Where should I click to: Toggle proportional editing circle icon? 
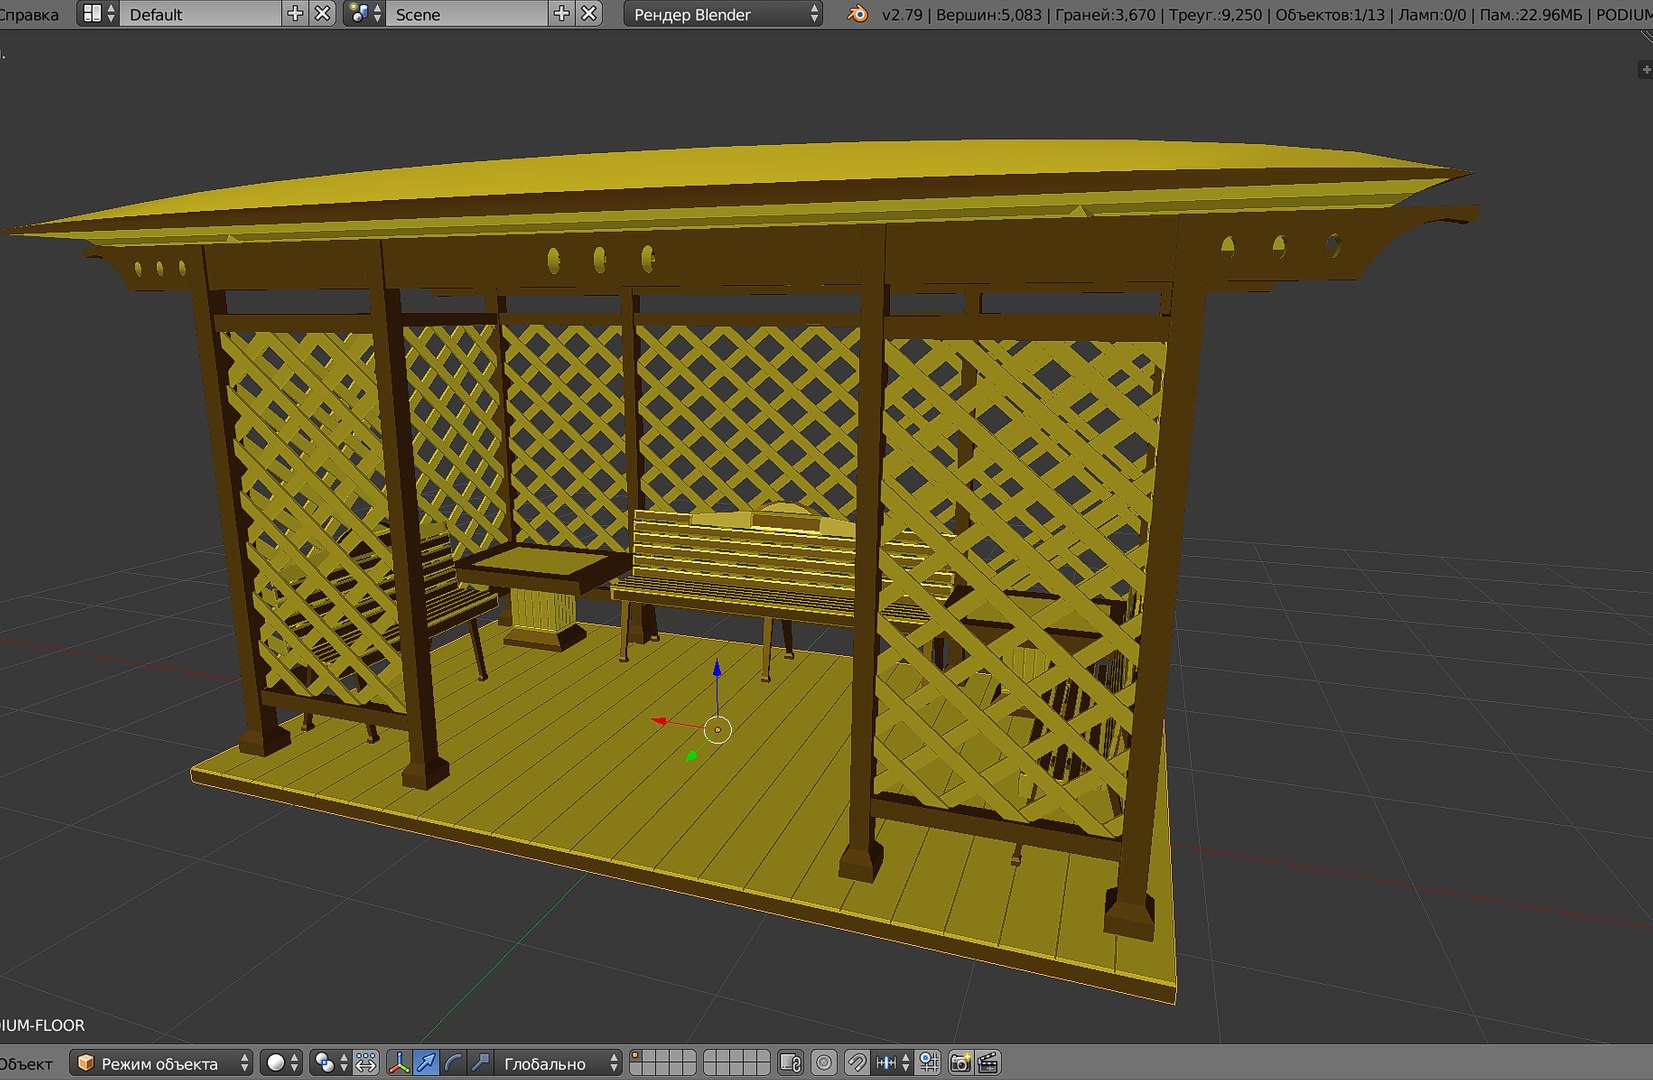pyautogui.click(x=824, y=1063)
